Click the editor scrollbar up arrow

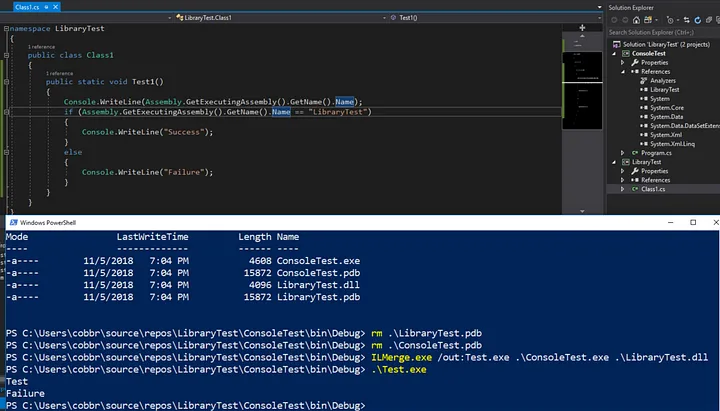pos(582,36)
